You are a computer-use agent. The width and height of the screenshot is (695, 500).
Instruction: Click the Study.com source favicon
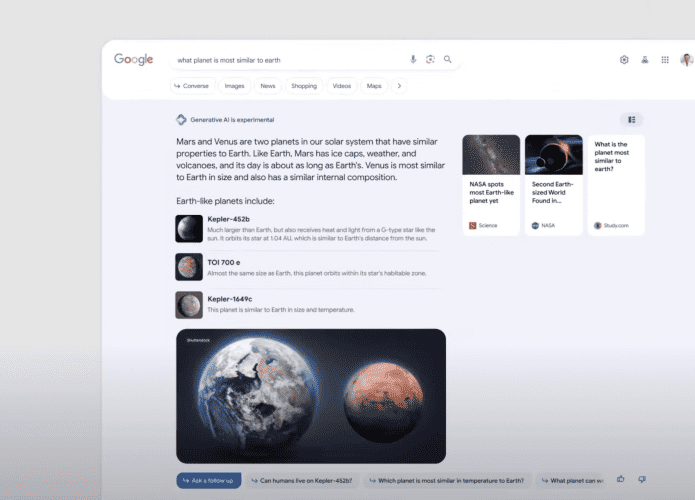pyautogui.click(x=597, y=226)
